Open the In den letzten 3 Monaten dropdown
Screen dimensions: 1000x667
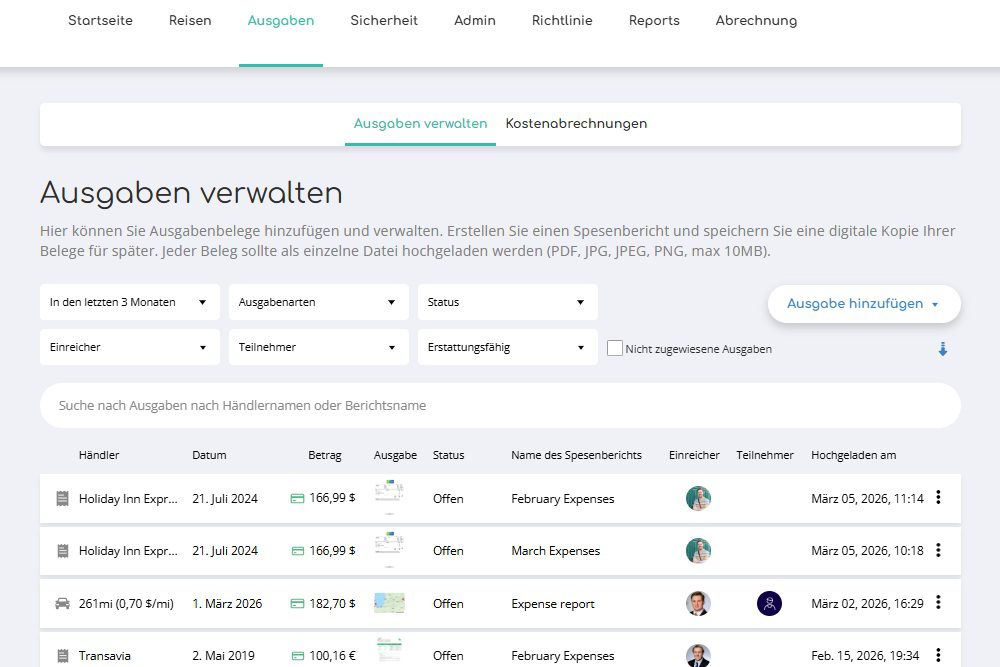point(129,302)
